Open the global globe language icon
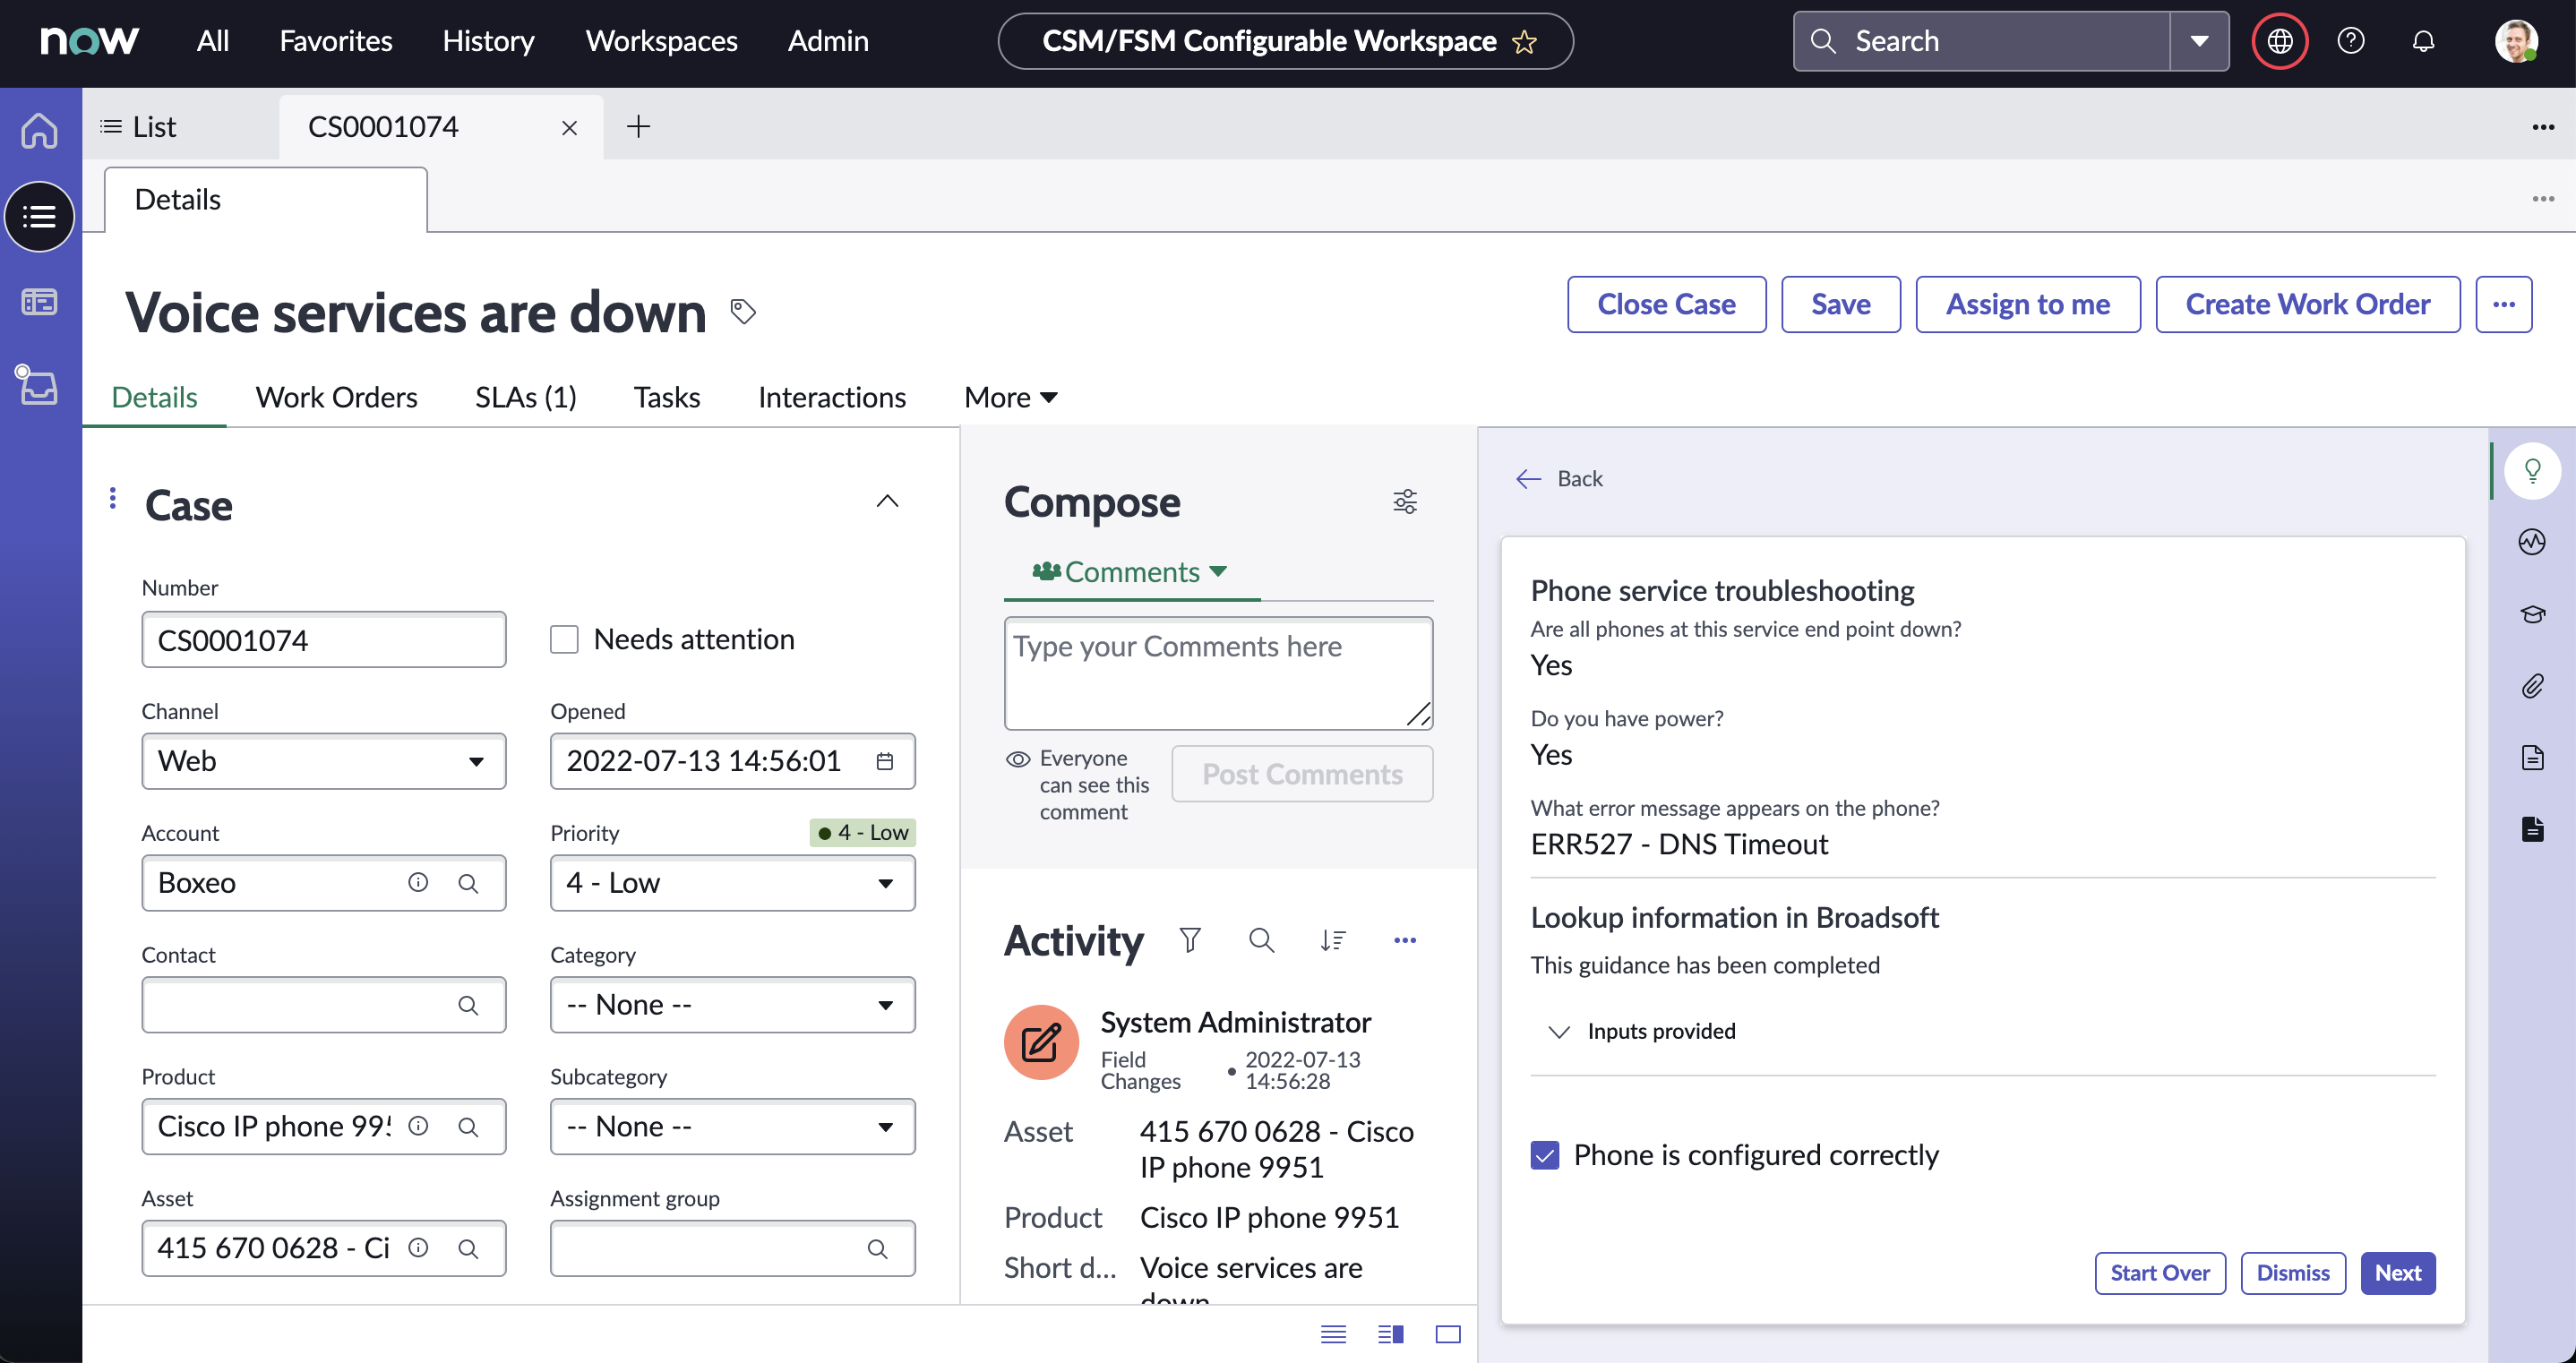This screenshot has height=1363, width=2576. (2279, 40)
